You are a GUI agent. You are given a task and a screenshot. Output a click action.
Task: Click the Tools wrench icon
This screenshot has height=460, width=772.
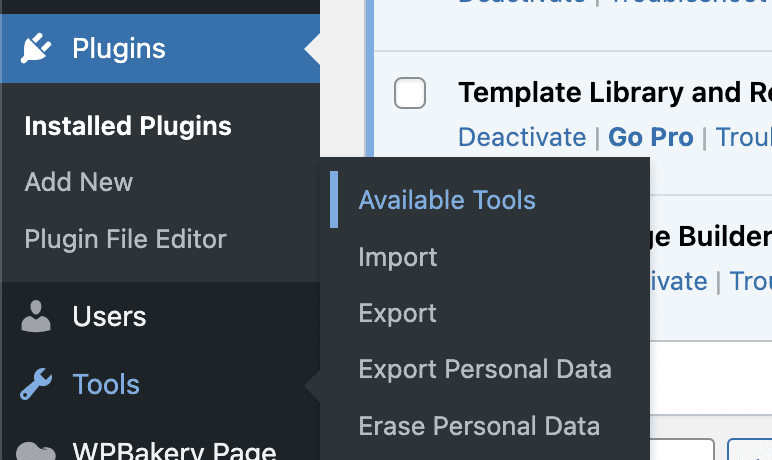pos(37,385)
